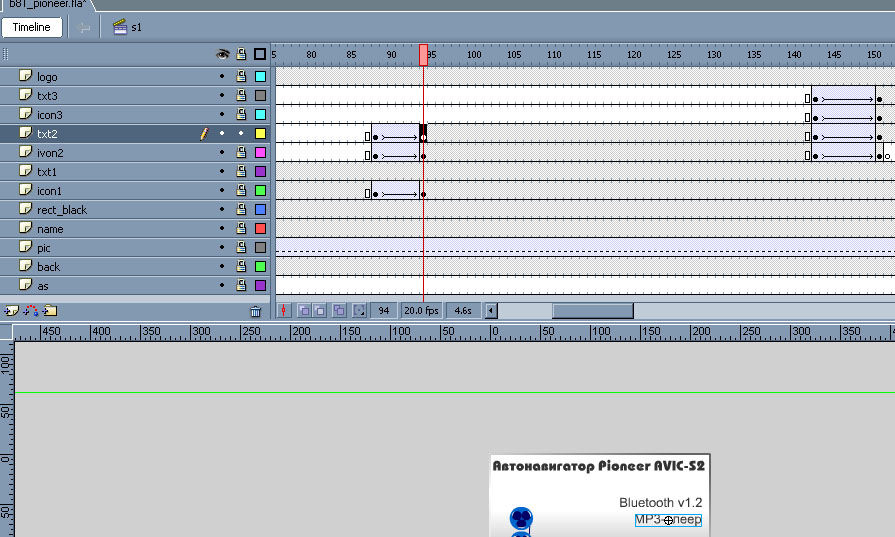
Task: Click the current frame value 94
Action: coord(384,310)
